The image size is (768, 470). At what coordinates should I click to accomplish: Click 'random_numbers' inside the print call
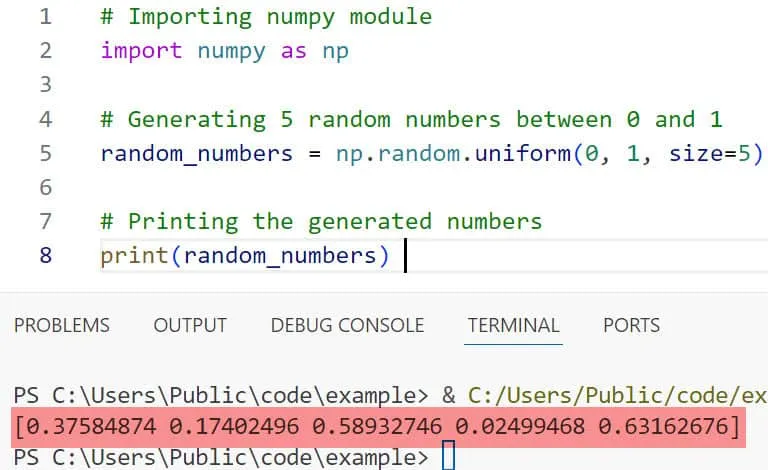click(x=280, y=256)
